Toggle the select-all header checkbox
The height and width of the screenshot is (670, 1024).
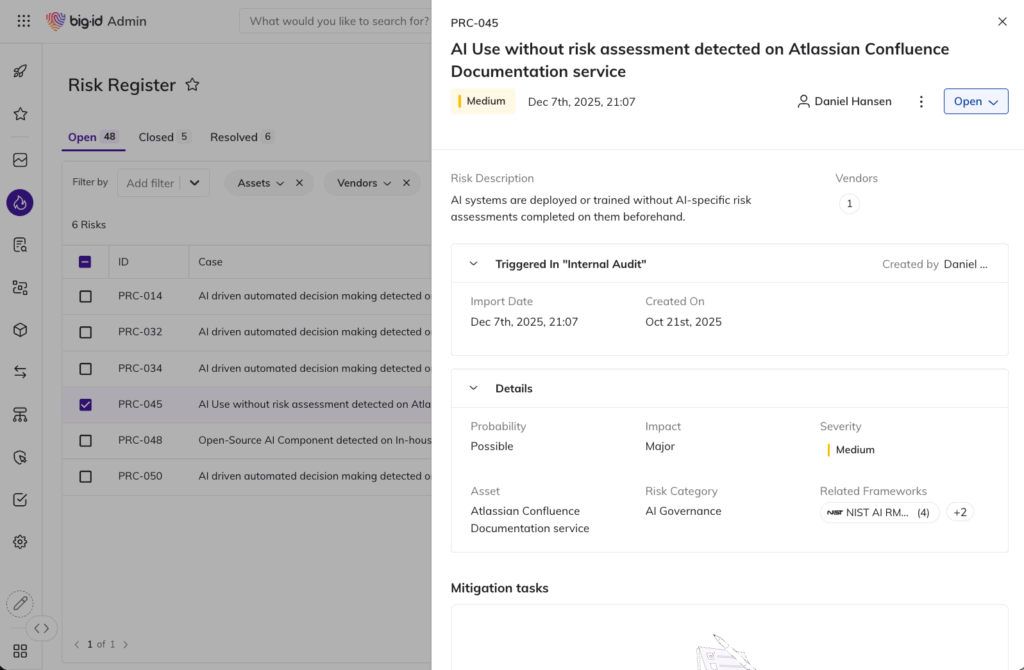pos(85,262)
